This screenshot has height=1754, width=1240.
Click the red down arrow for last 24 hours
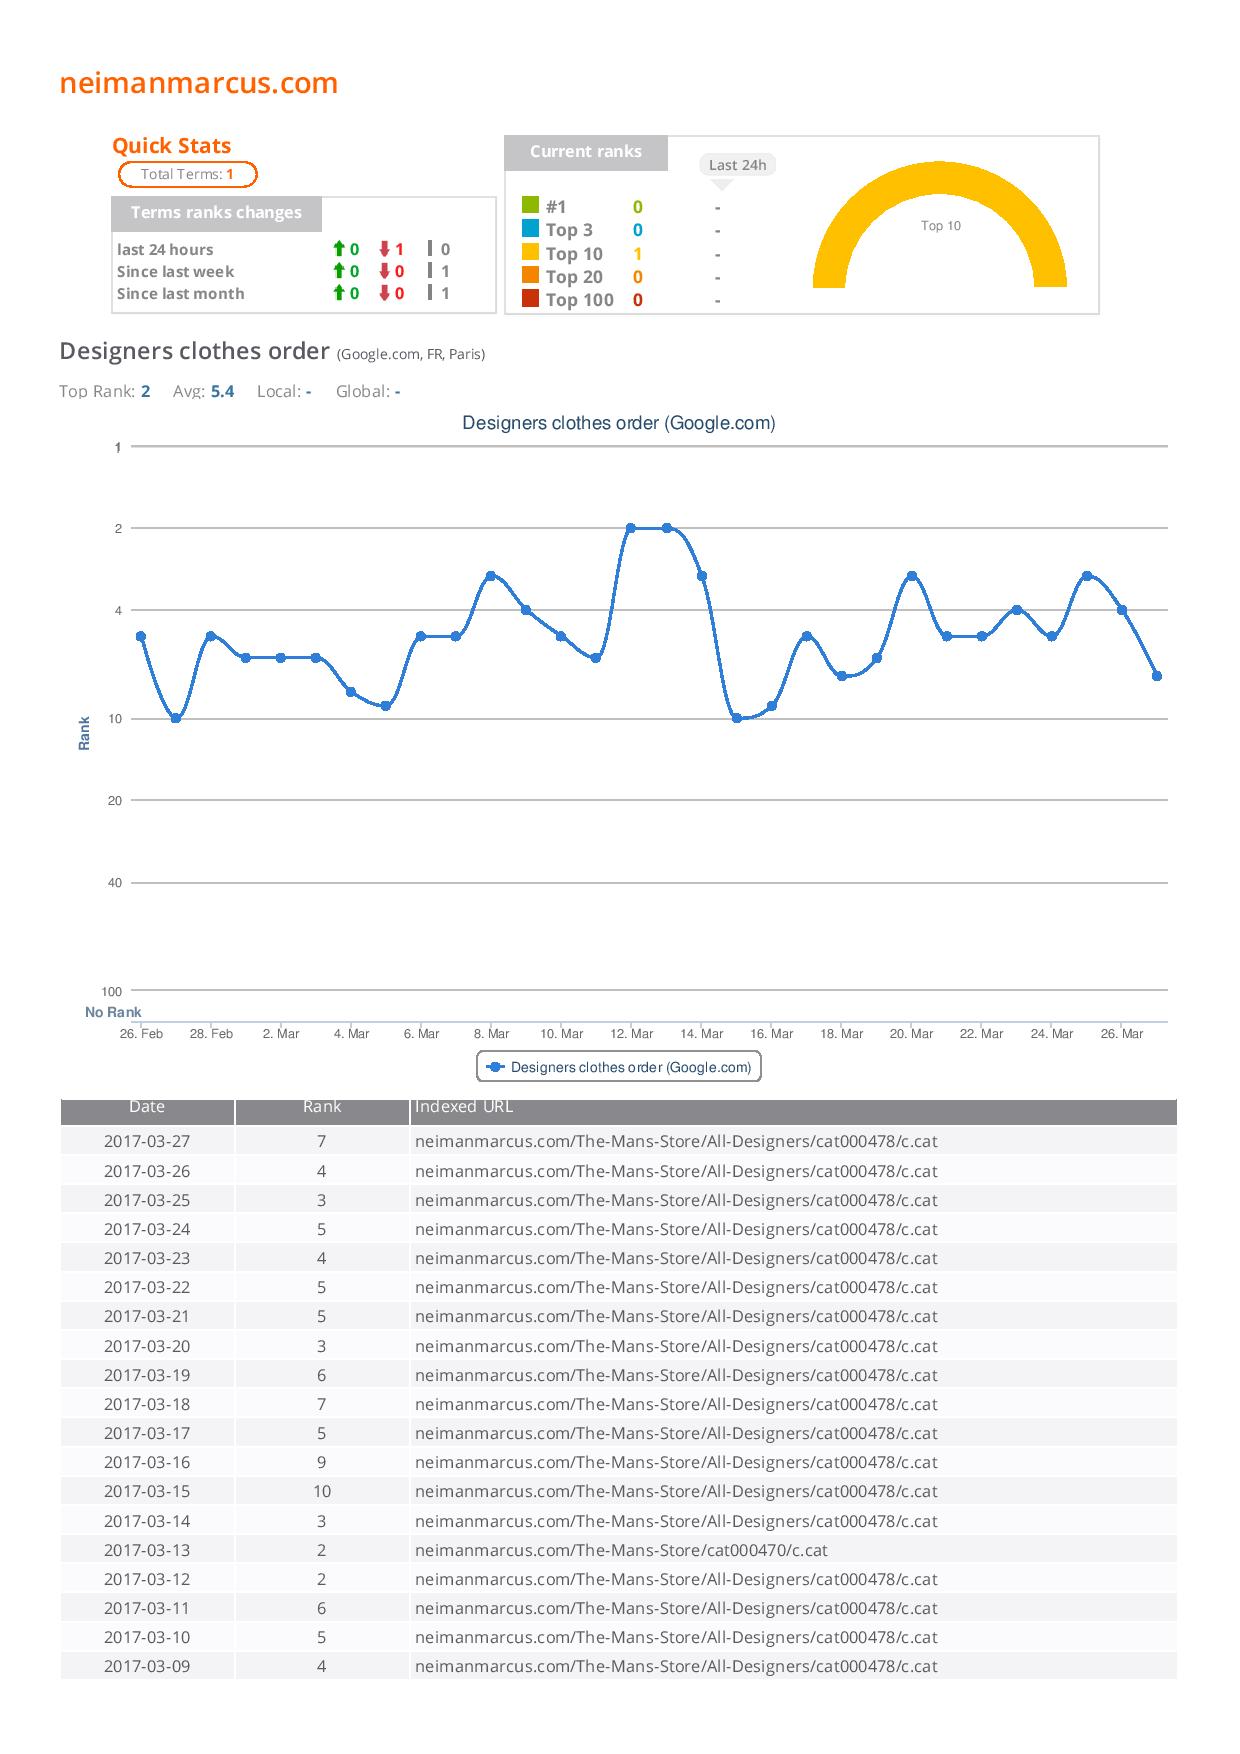pyautogui.click(x=385, y=249)
